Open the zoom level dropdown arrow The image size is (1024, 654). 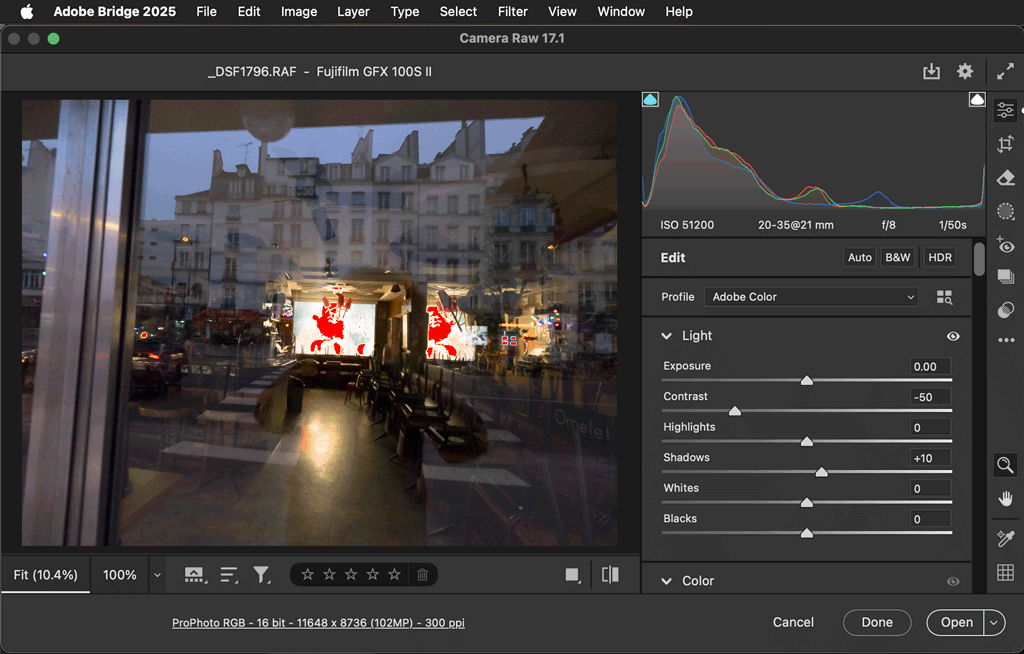tap(157, 575)
